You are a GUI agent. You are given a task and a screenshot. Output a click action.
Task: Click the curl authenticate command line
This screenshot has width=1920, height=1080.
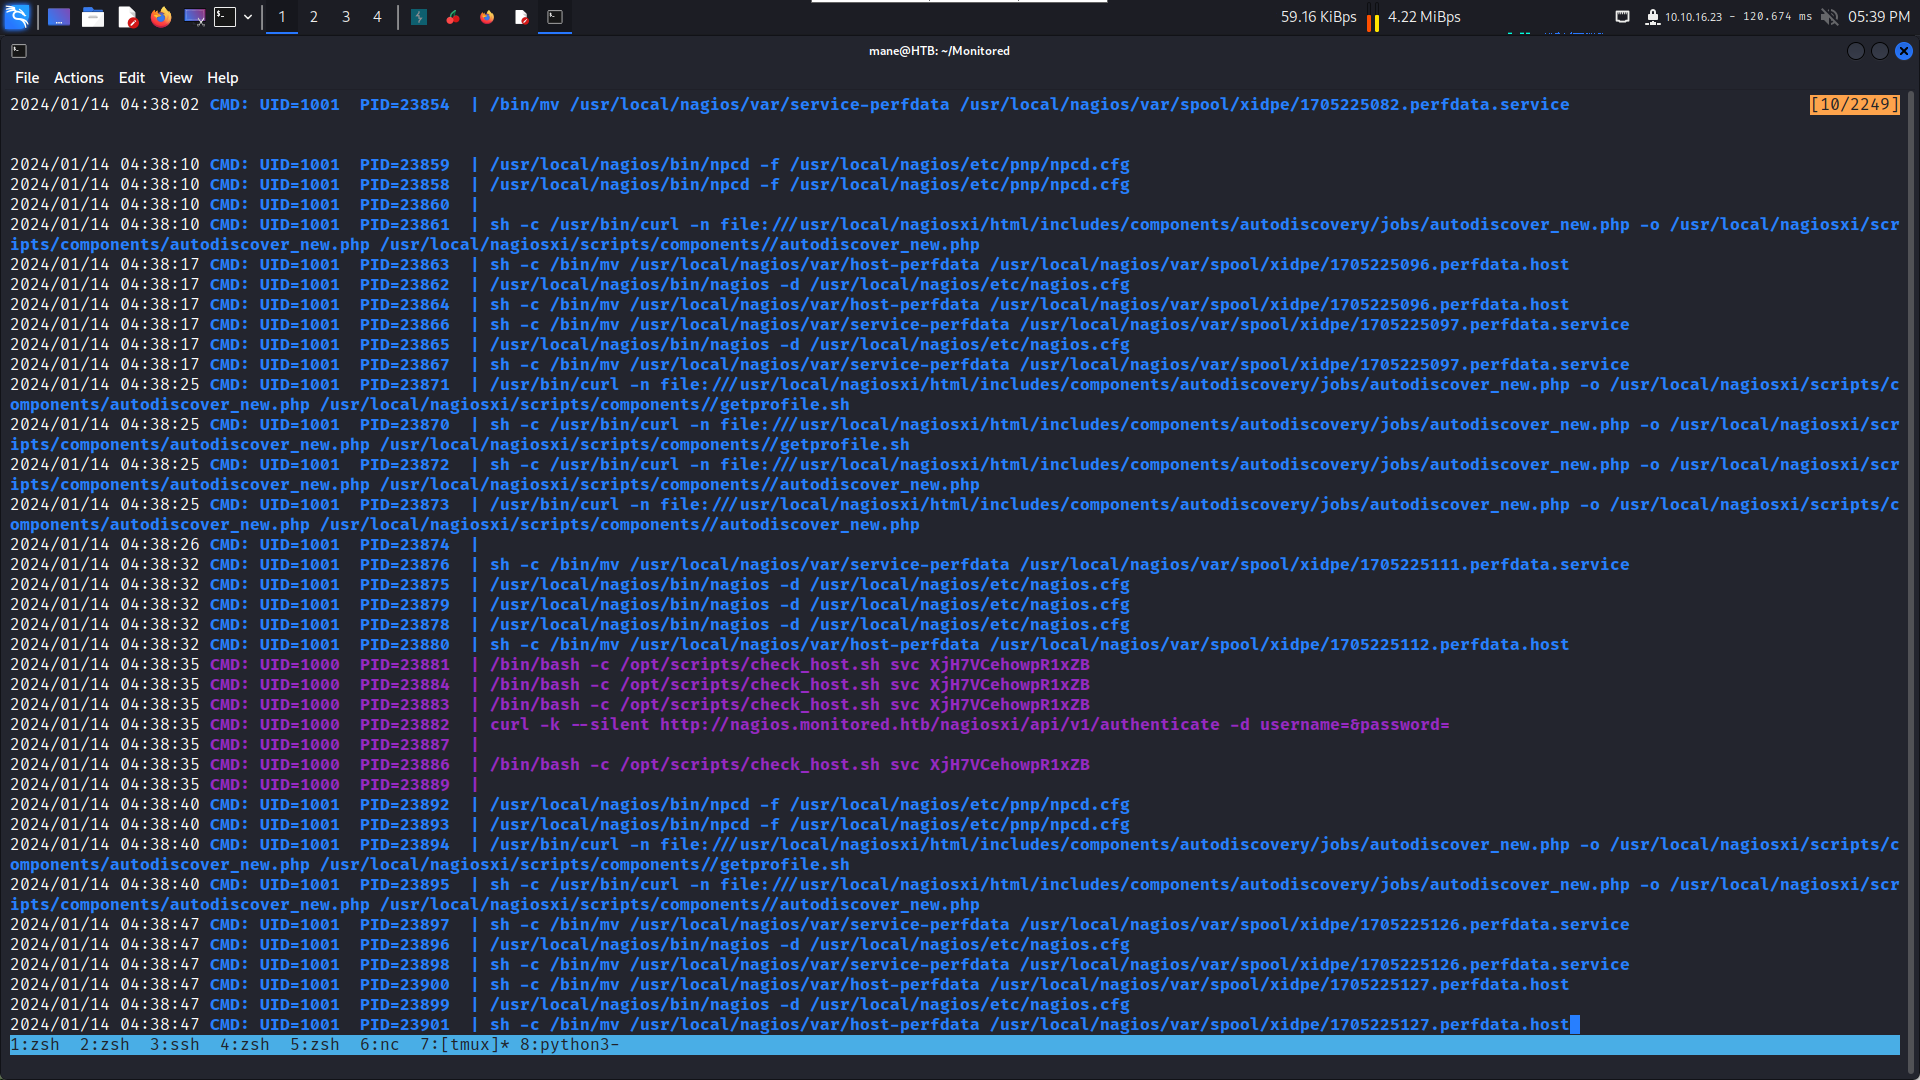point(730,725)
